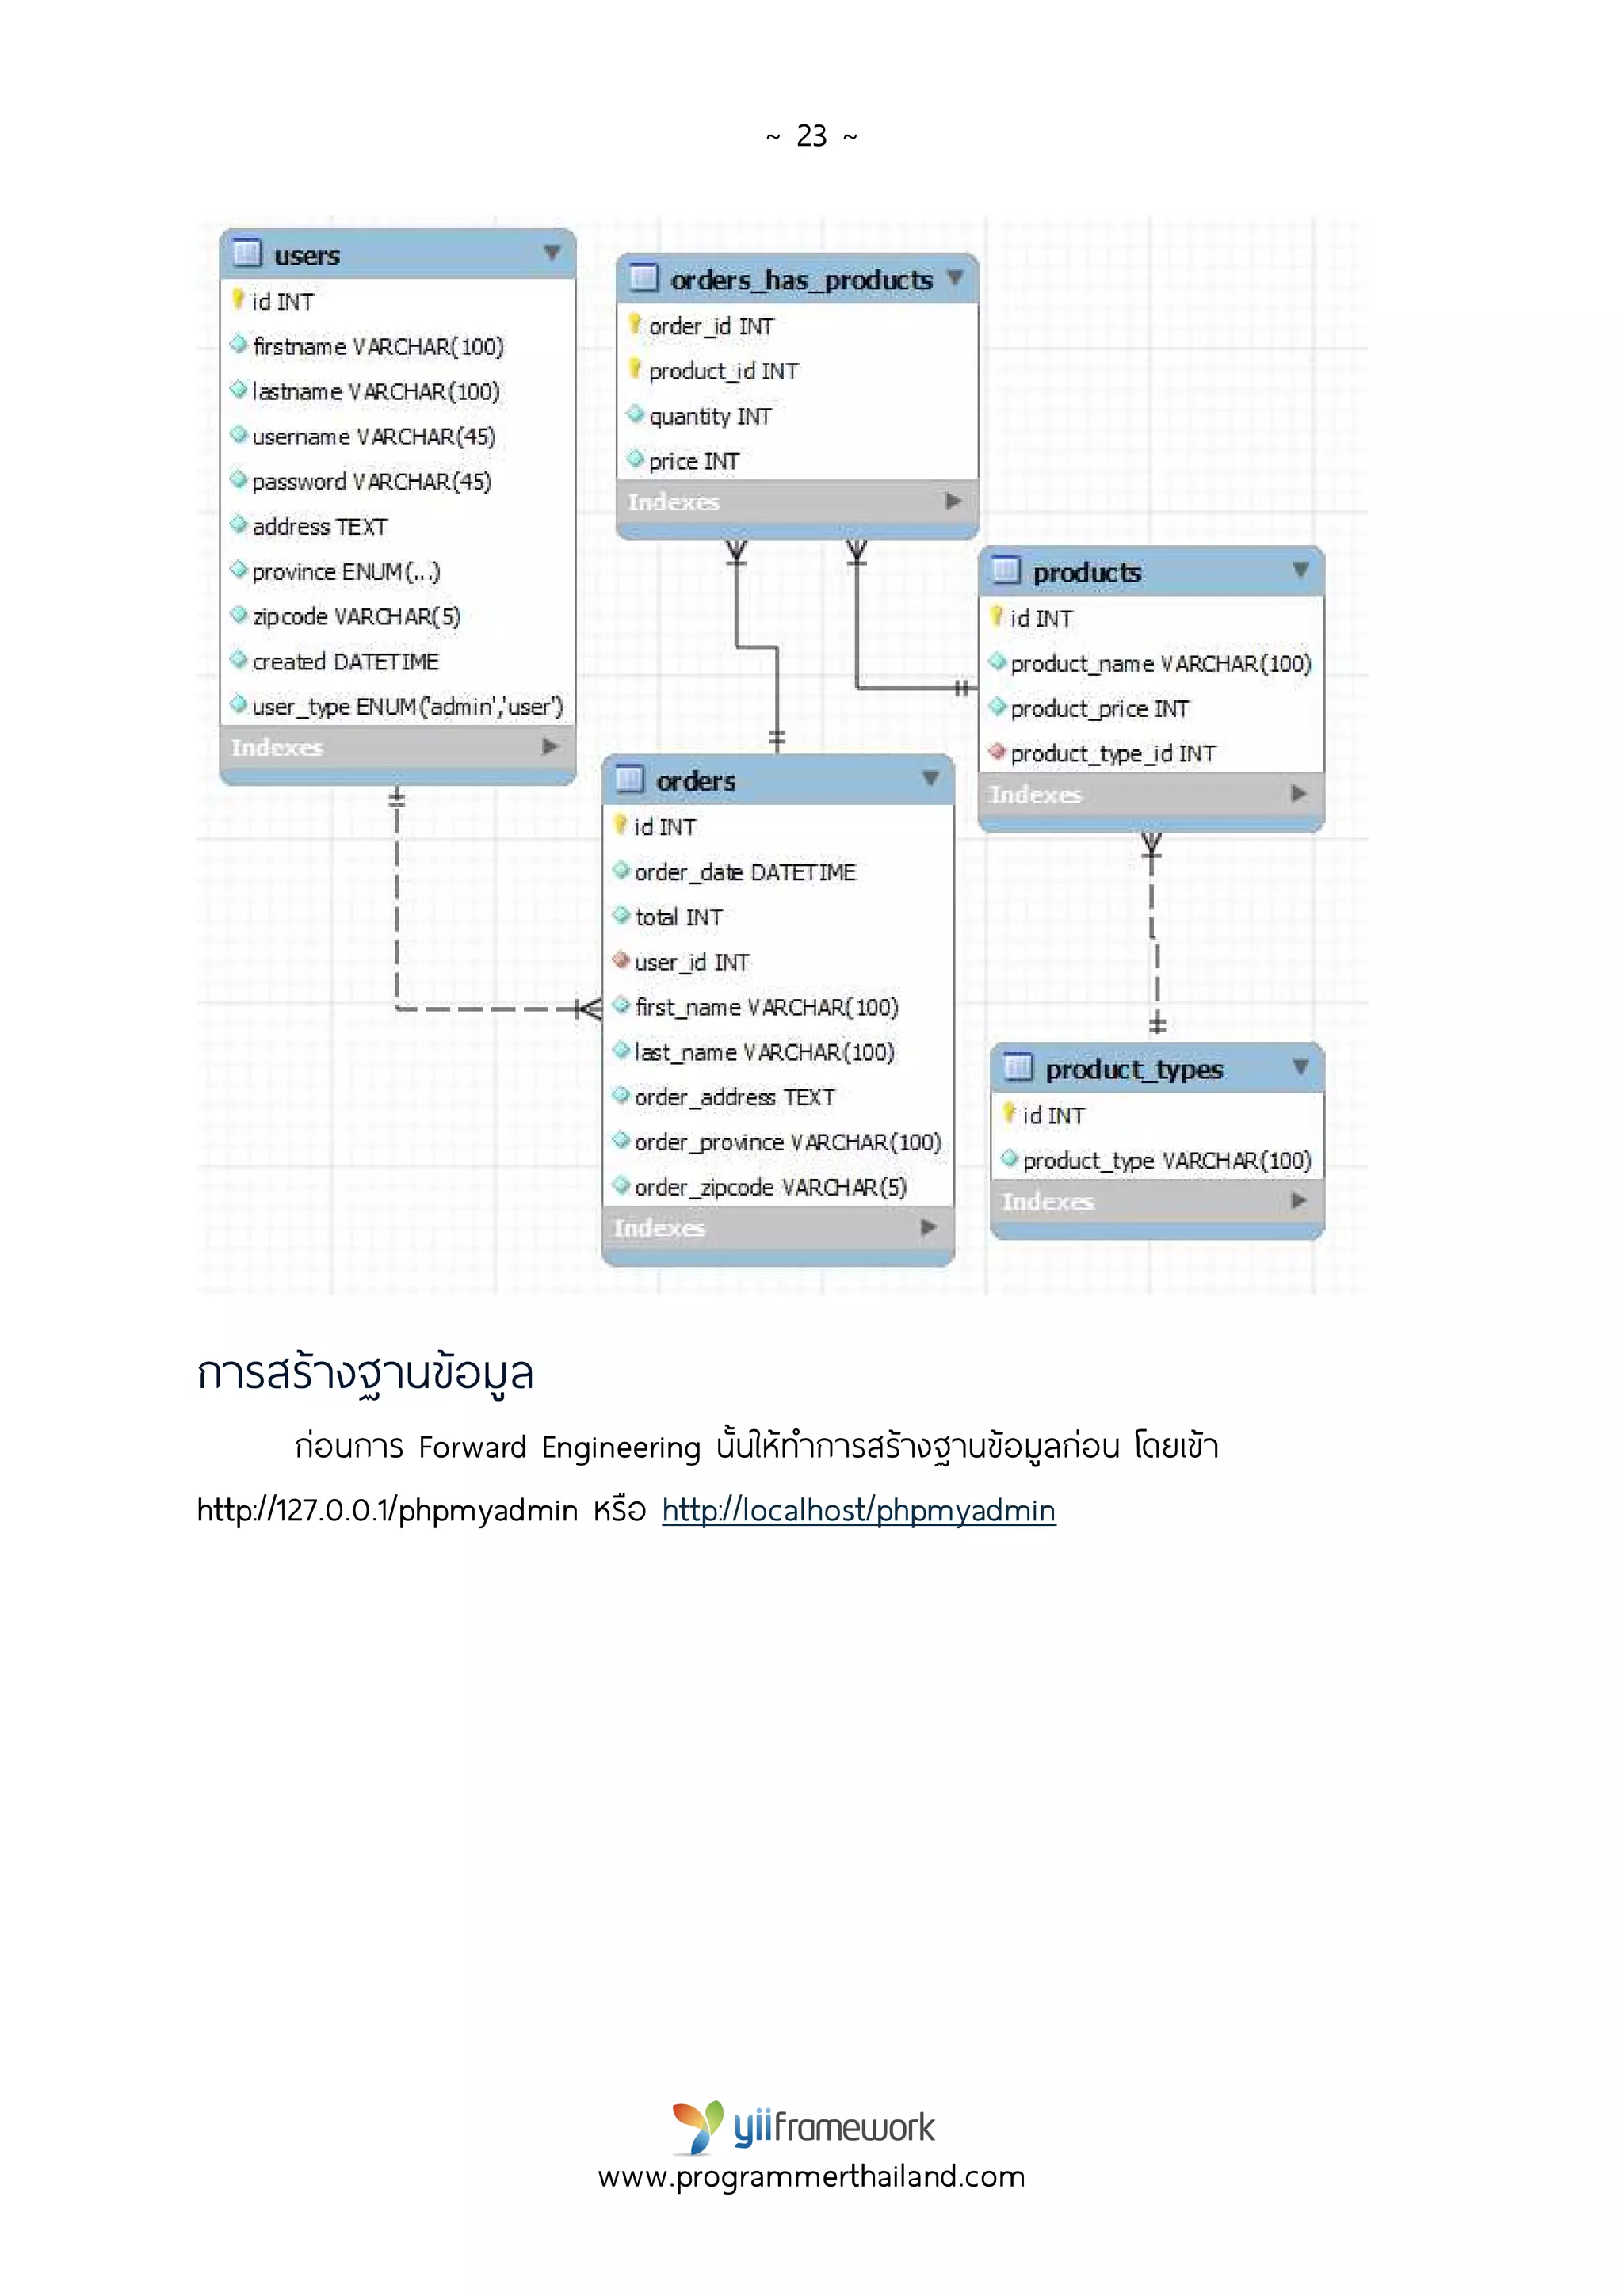Expand Indexes section of orders table

[928, 1227]
